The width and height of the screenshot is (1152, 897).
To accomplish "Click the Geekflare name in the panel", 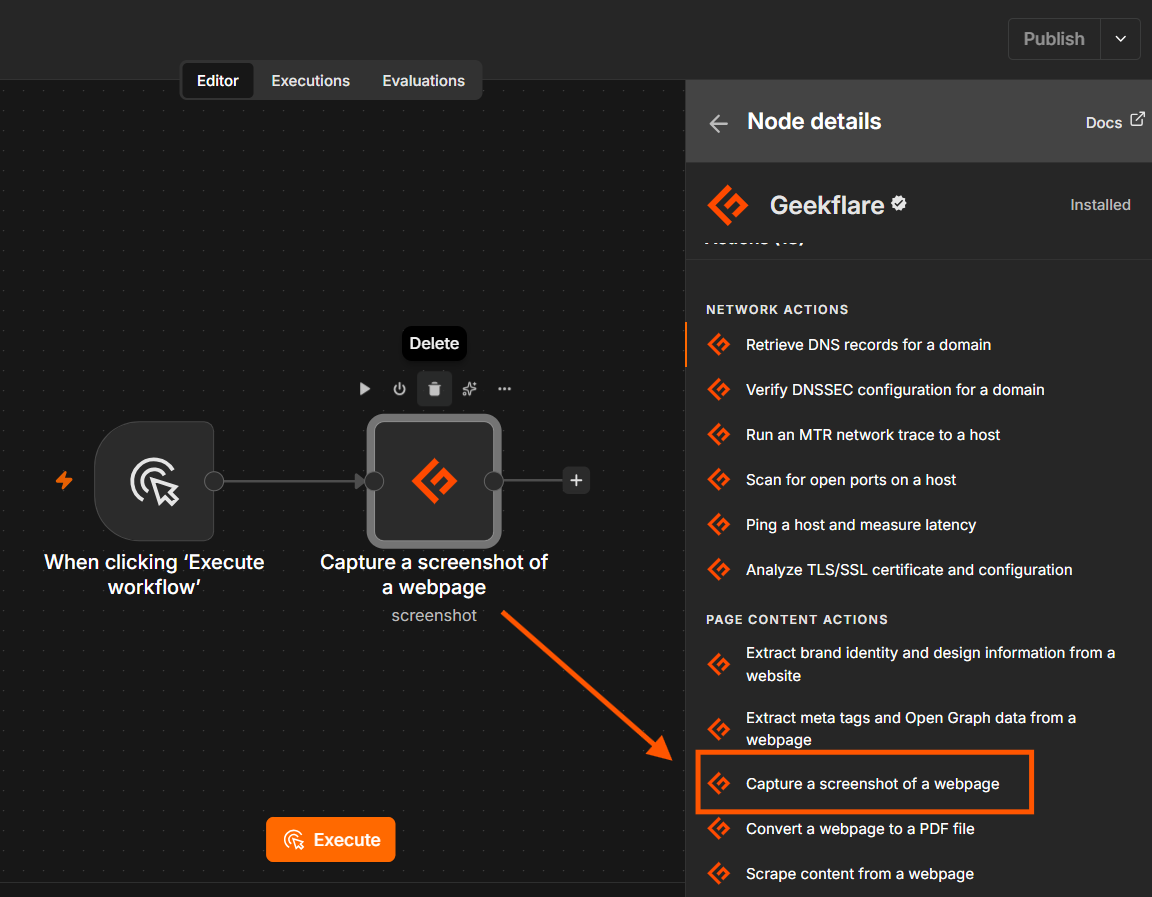I will tap(827, 205).
